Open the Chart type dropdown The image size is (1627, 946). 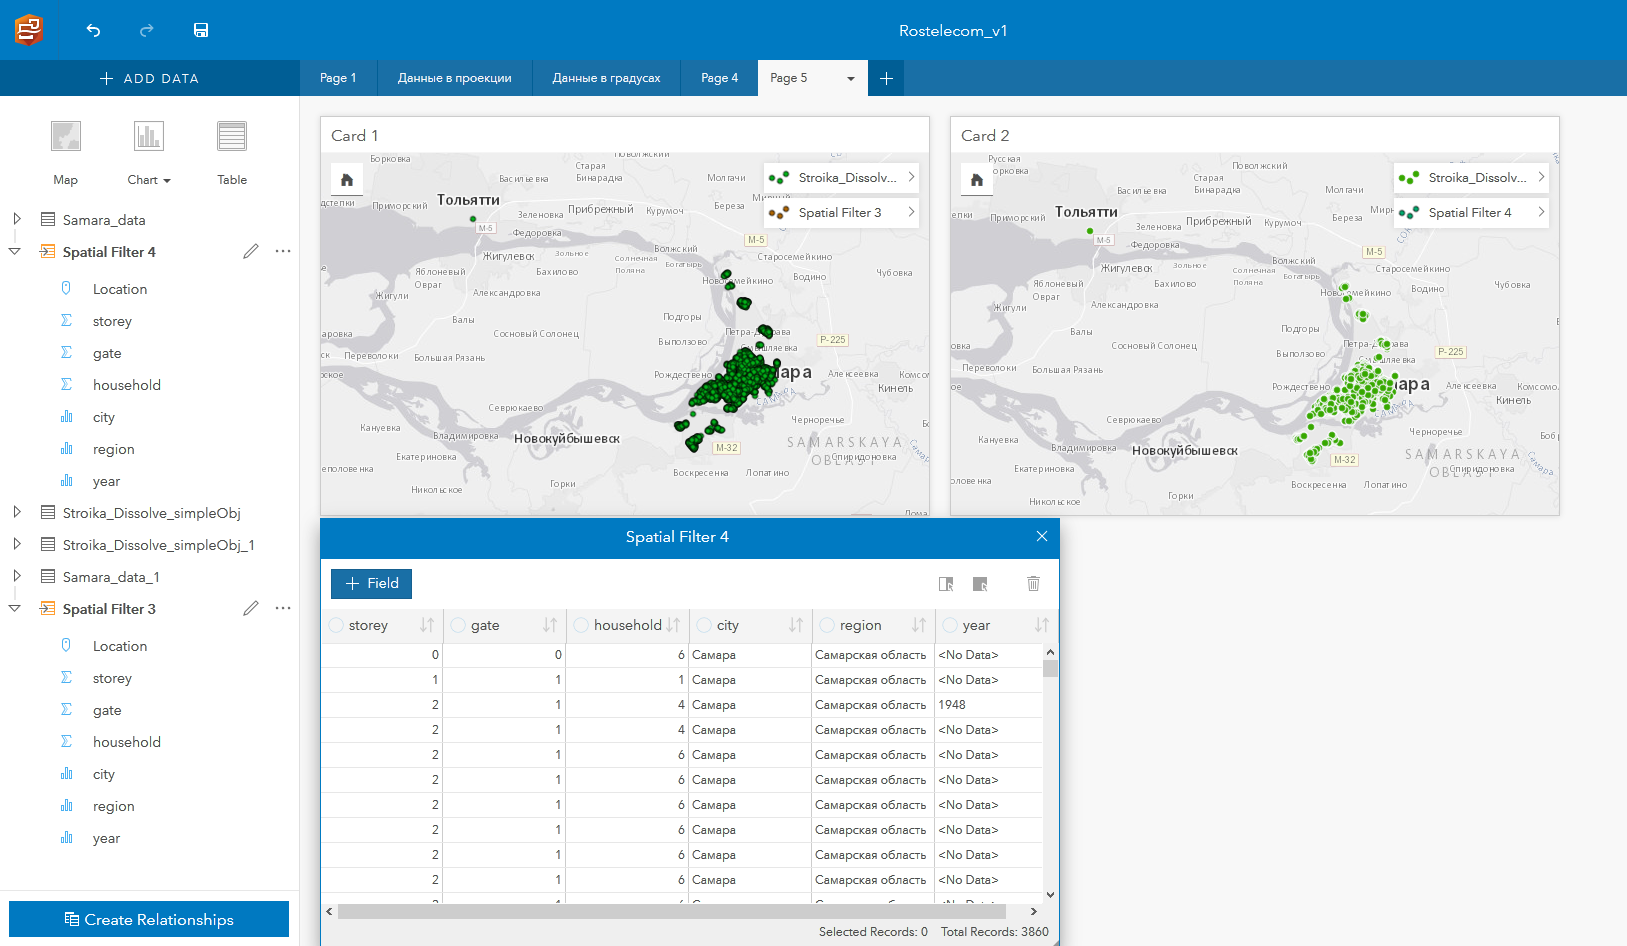coord(149,180)
